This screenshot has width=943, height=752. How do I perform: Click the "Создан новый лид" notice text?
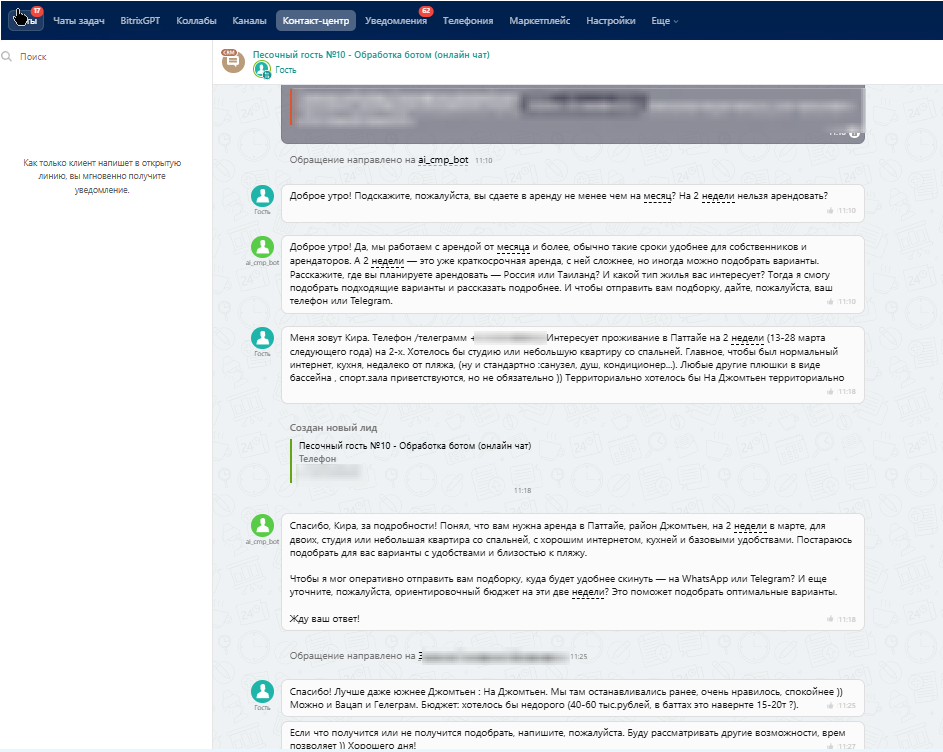tap(333, 428)
